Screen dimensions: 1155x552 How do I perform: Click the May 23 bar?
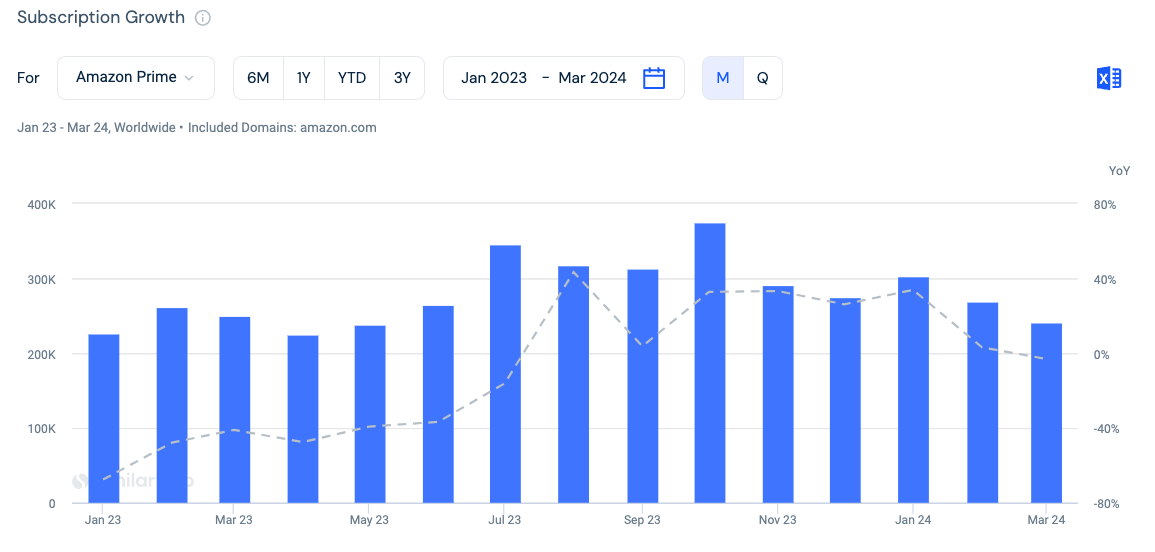coord(370,414)
